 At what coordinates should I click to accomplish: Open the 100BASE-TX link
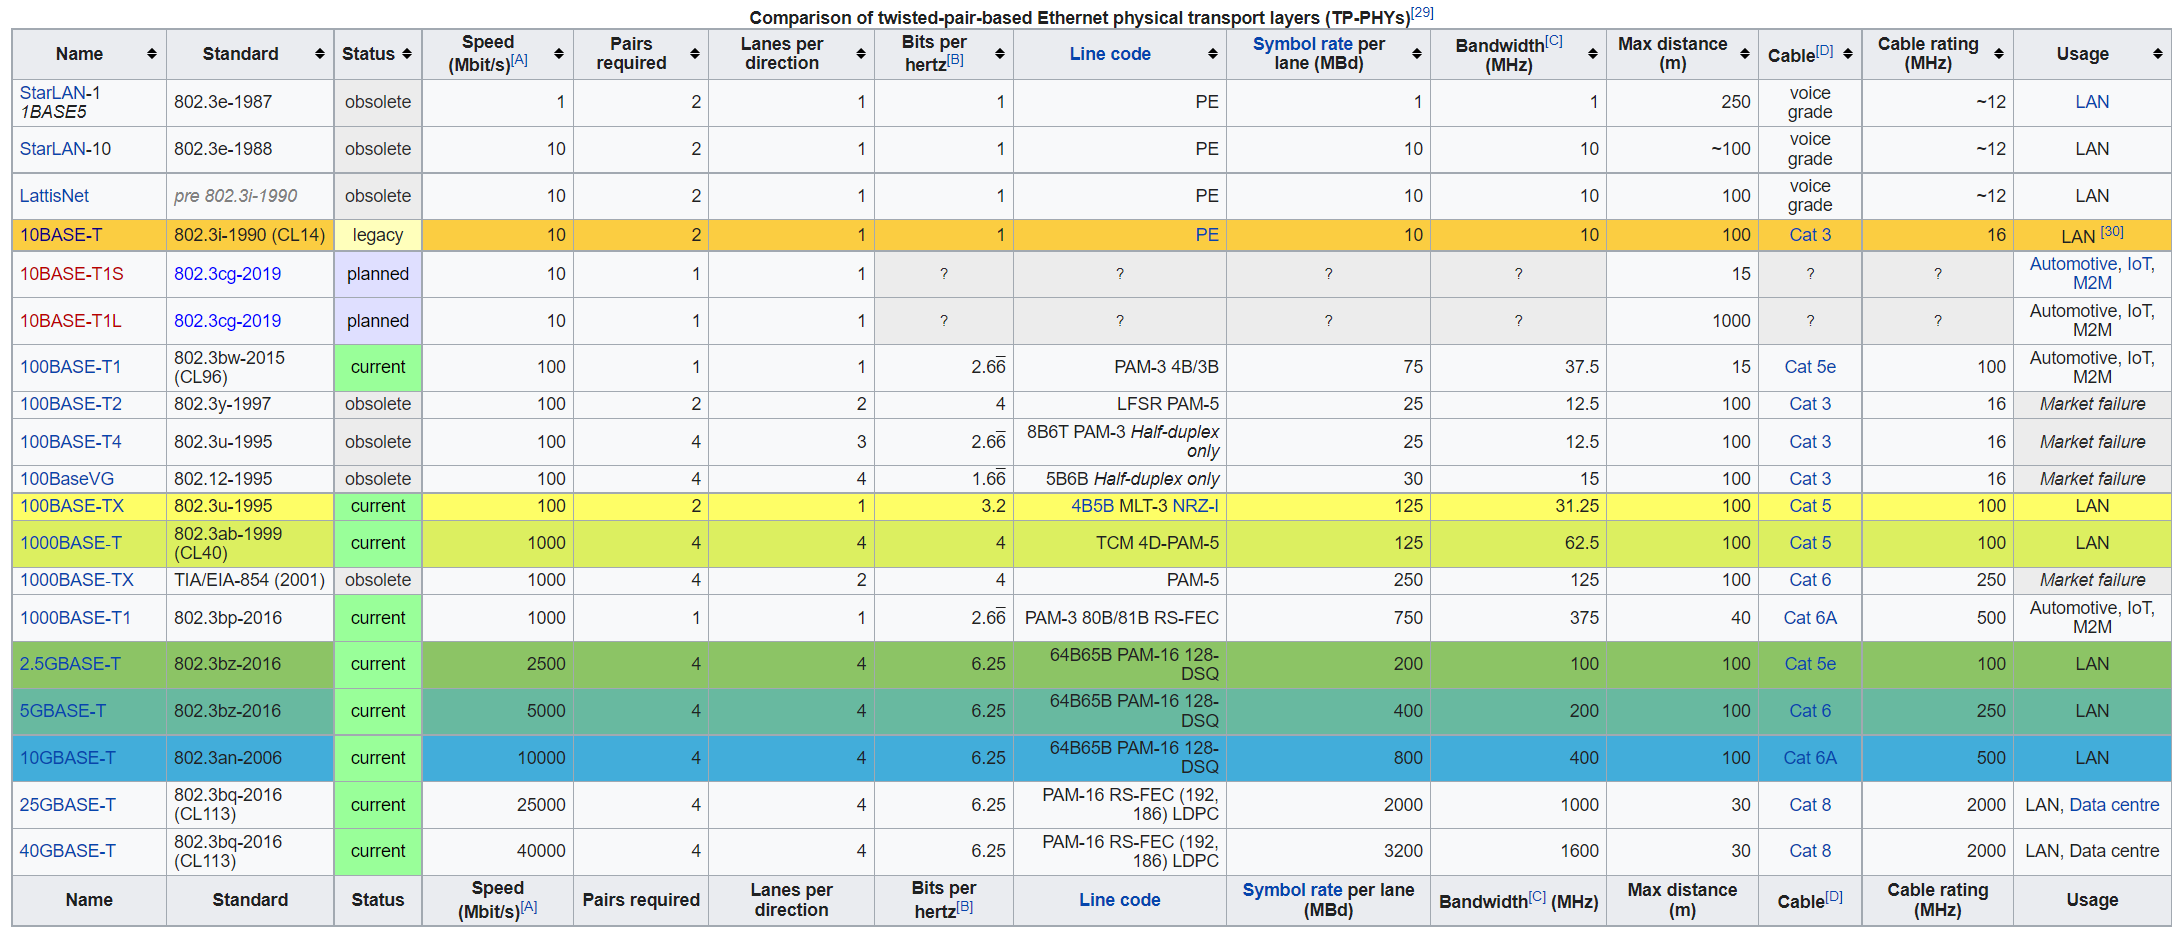[72, 506]
